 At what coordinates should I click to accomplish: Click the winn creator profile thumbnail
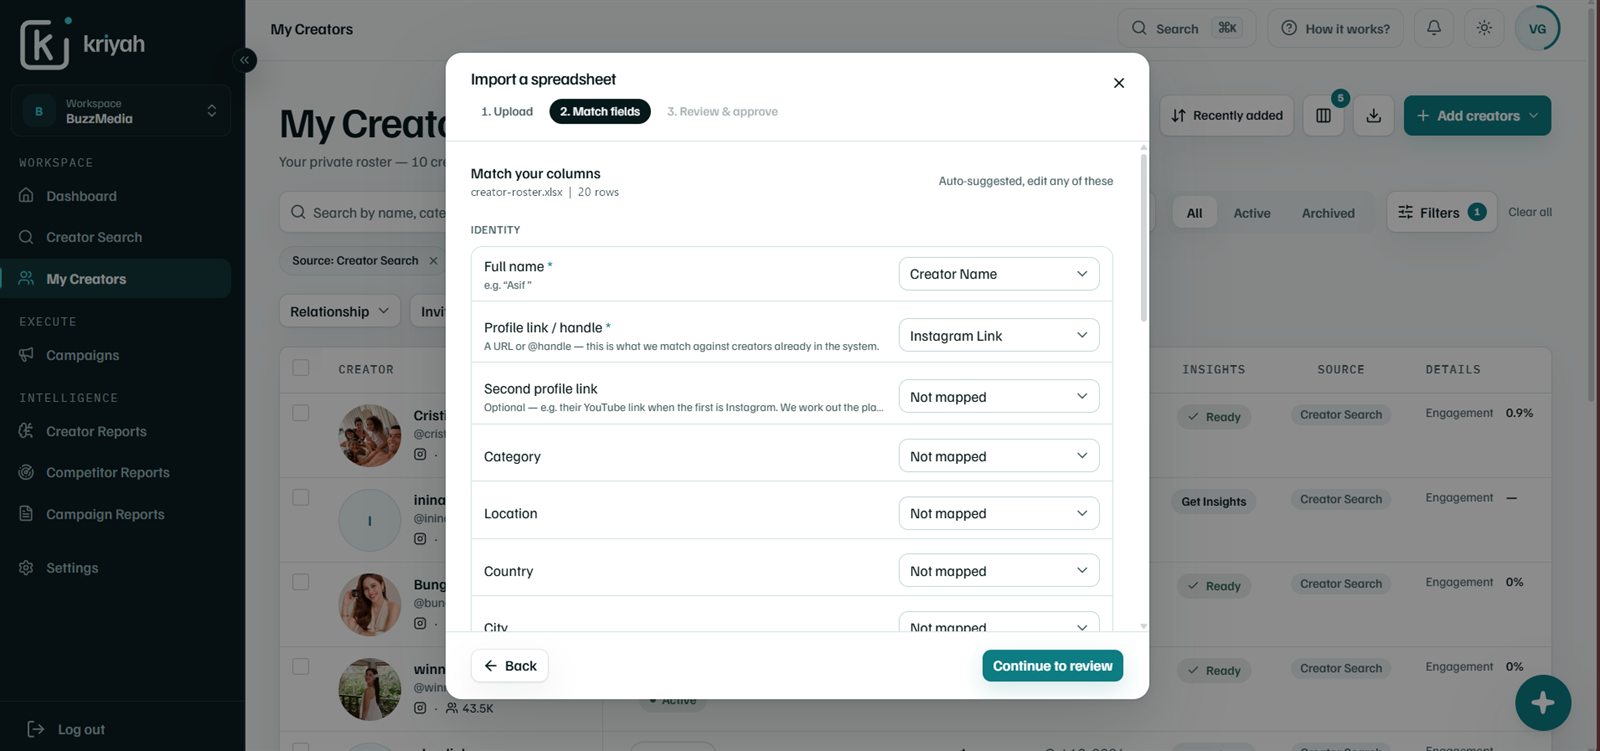click(369, 689)
